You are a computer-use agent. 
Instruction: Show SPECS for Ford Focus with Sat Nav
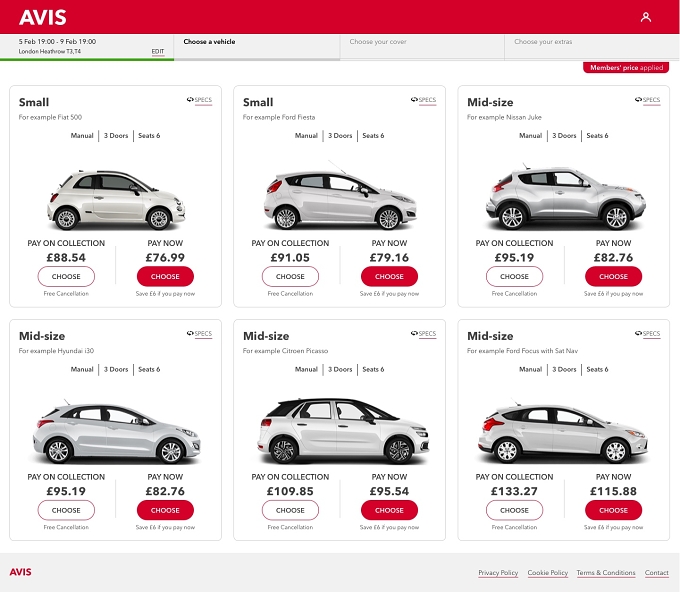click(x=647, y=334)
